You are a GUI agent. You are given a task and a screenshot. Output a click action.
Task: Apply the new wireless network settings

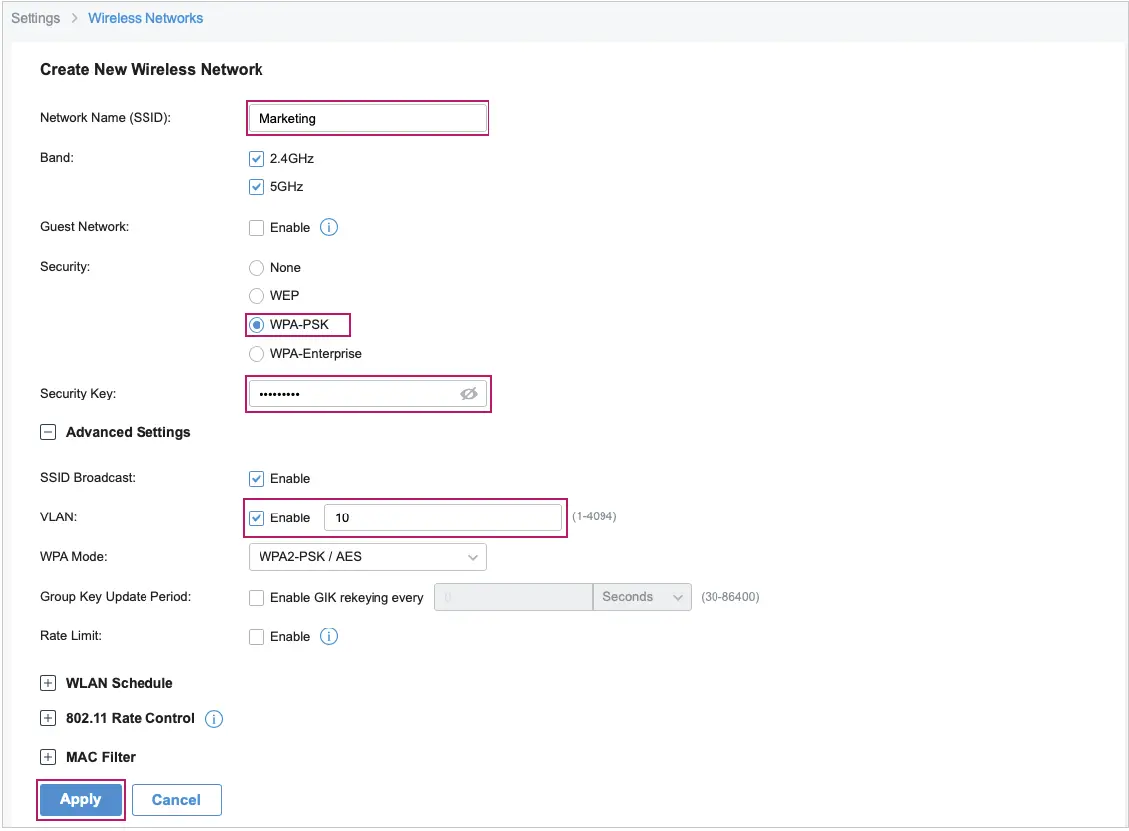[x=80, y=799]
